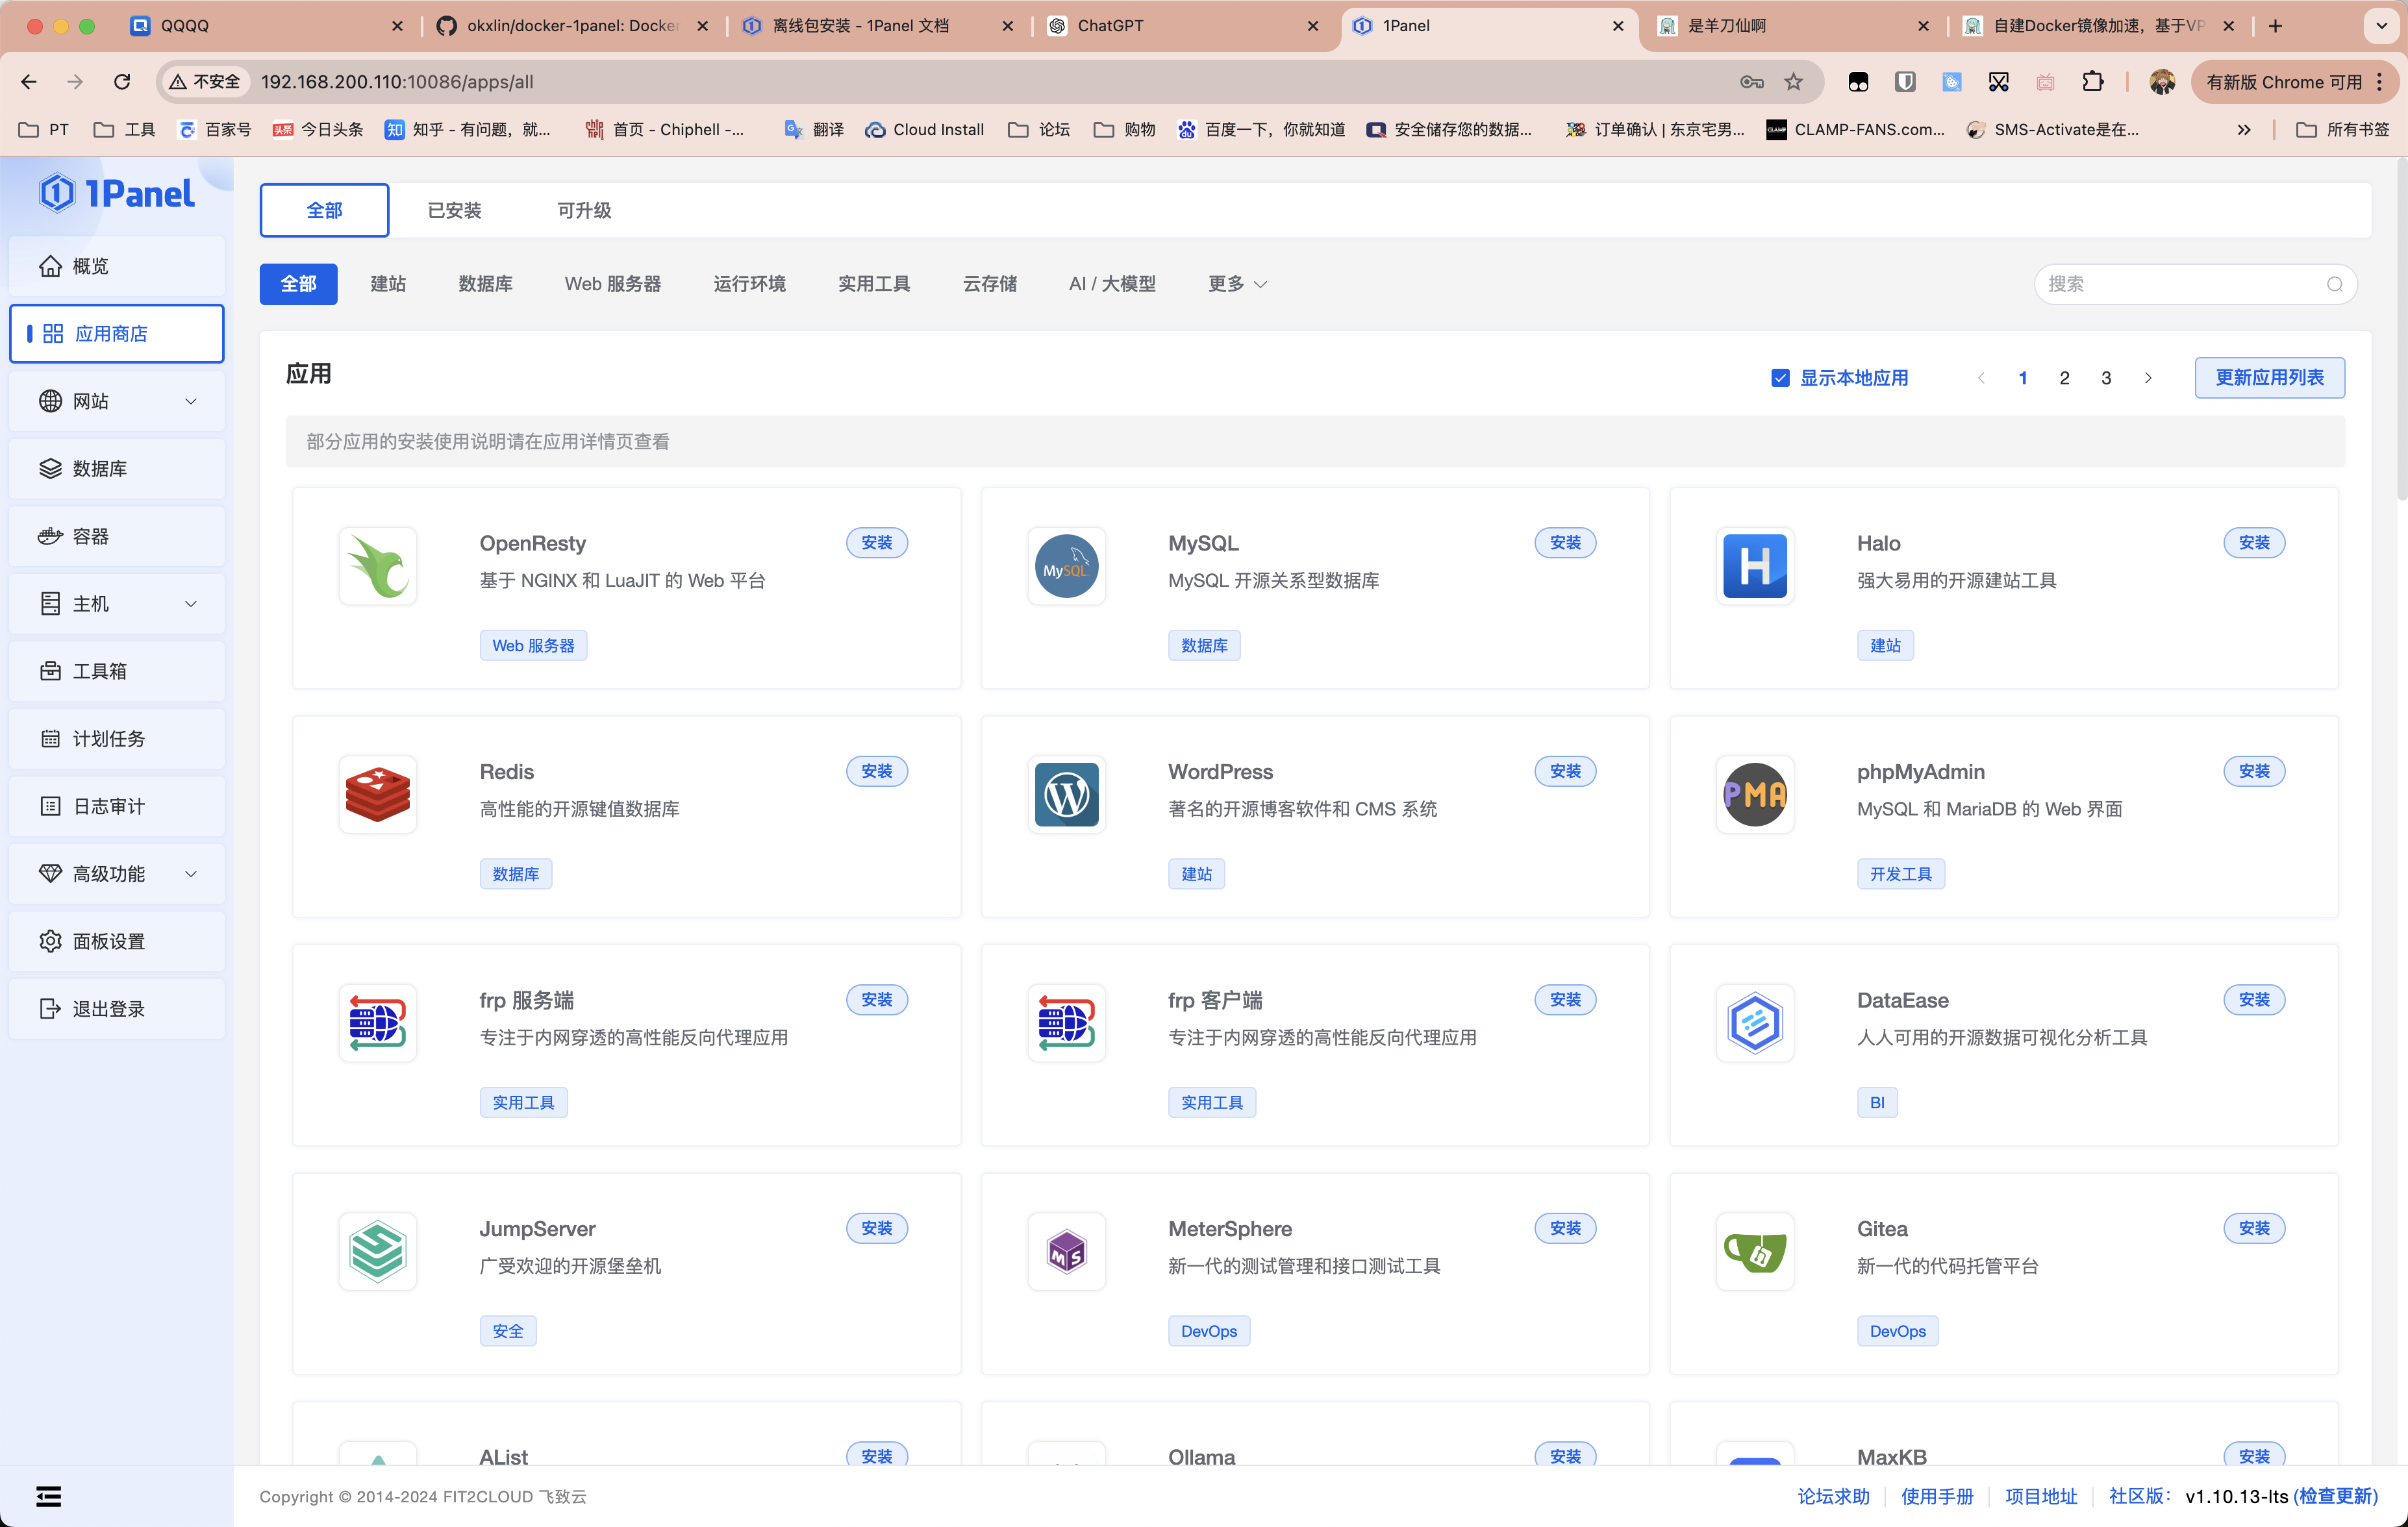This screenshot has width=2408, height=1527.
Task: Open the Cloud Install bookmark
Action: [x=925, y=130]
